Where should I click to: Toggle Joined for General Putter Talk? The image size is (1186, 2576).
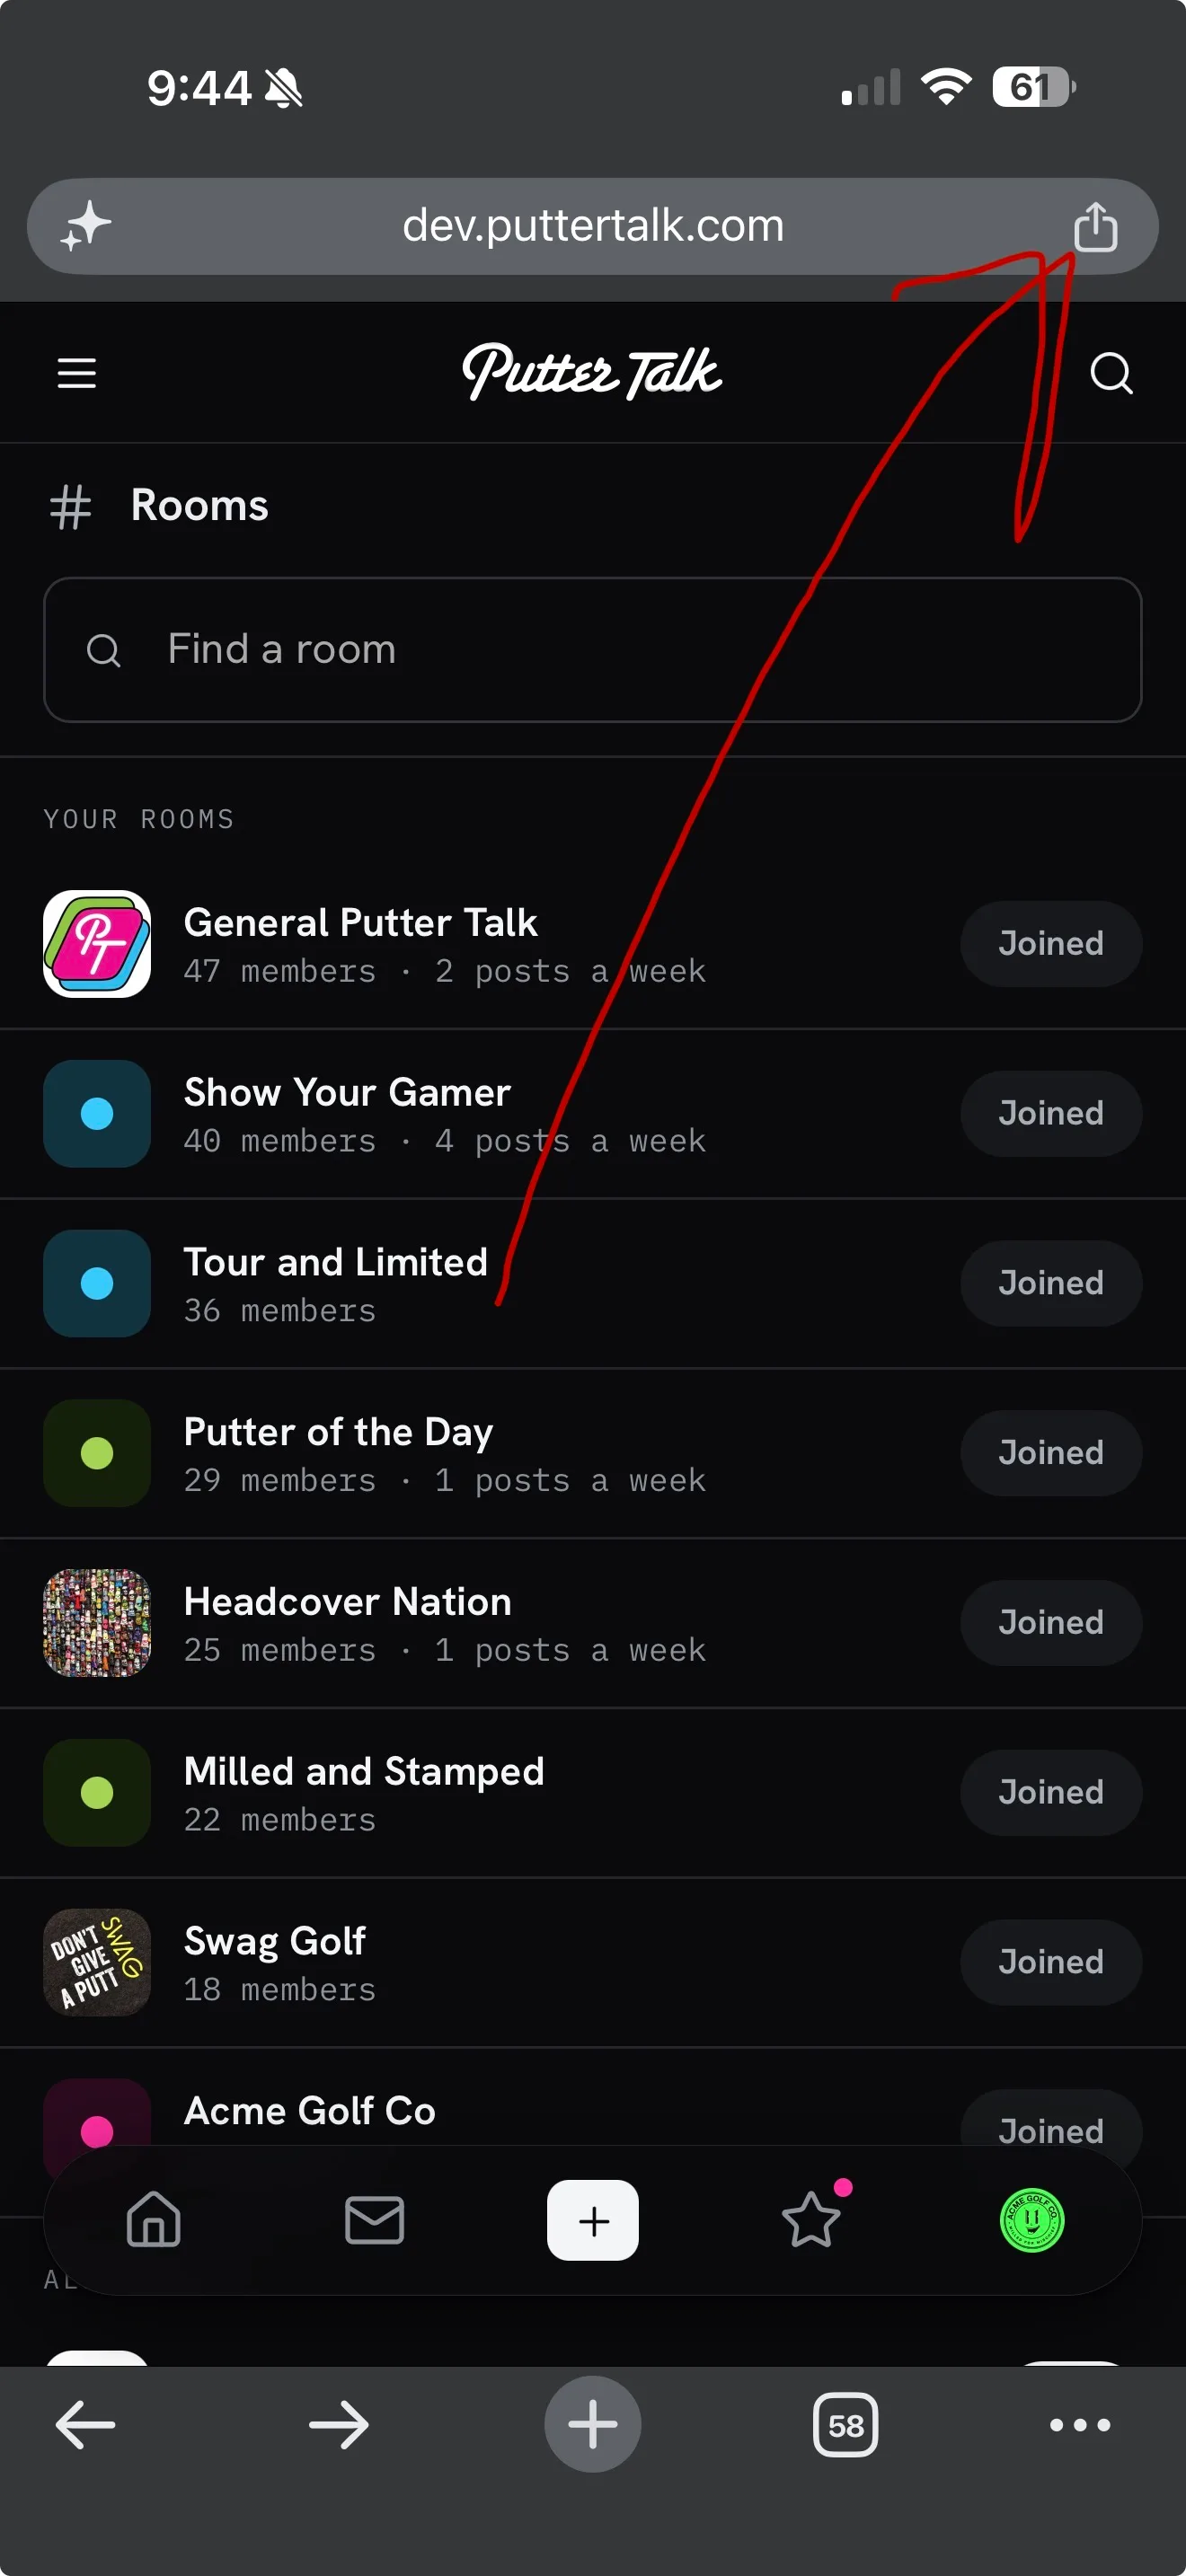point(1051,943)
